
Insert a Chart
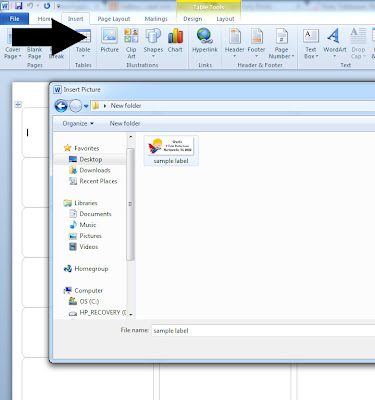tap(175, 41)
